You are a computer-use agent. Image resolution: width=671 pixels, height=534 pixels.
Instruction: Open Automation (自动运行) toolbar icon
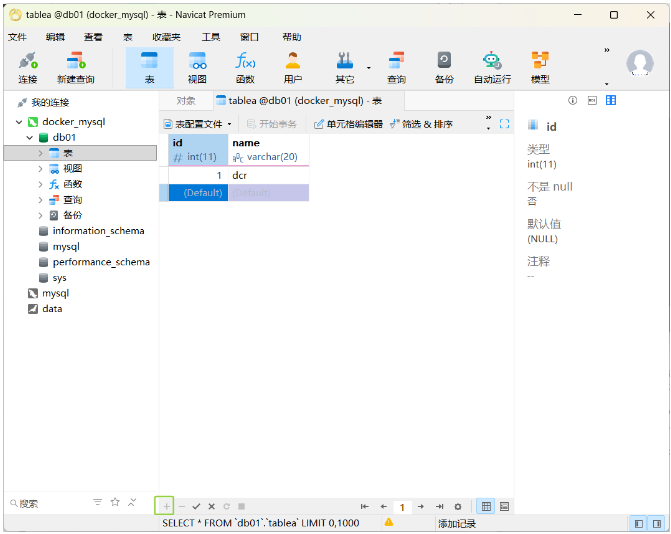(x=492, y=68)
